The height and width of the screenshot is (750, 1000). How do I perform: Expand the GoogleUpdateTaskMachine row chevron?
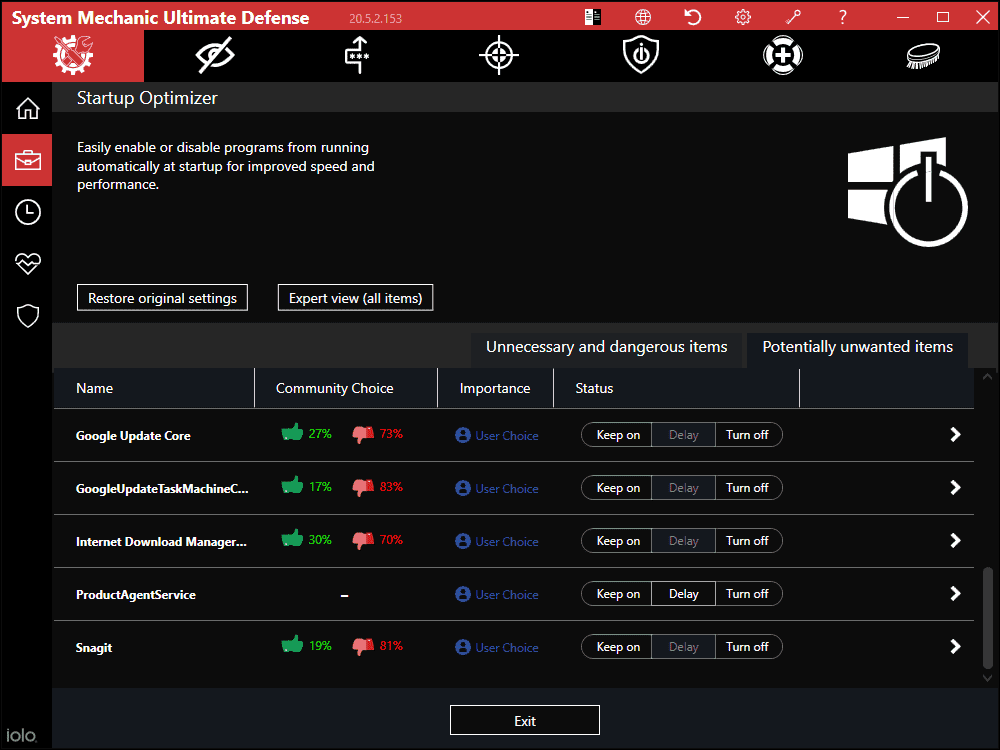tap(954, 487)
